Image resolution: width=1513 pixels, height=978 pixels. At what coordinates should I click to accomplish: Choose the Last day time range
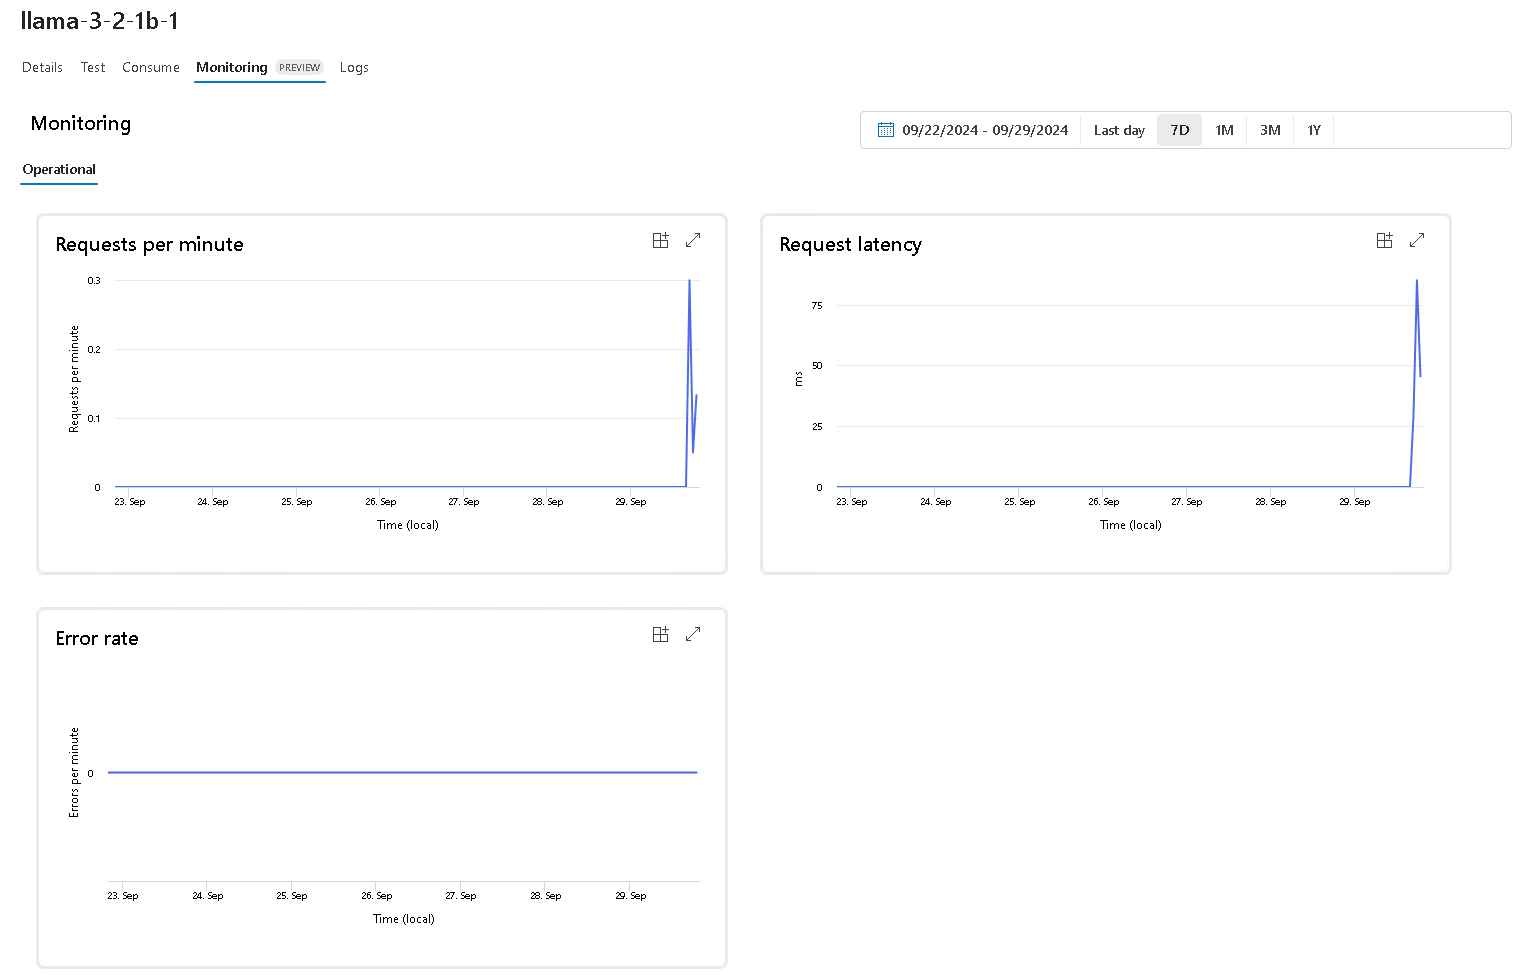[1119, 130]
